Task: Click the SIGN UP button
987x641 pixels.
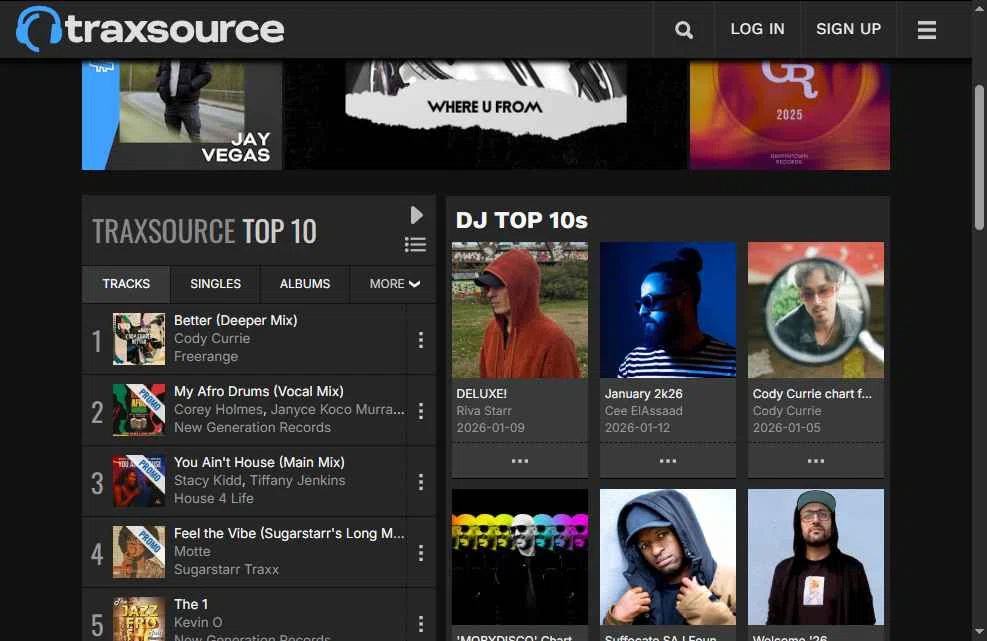Action: [x=849, y=29]
